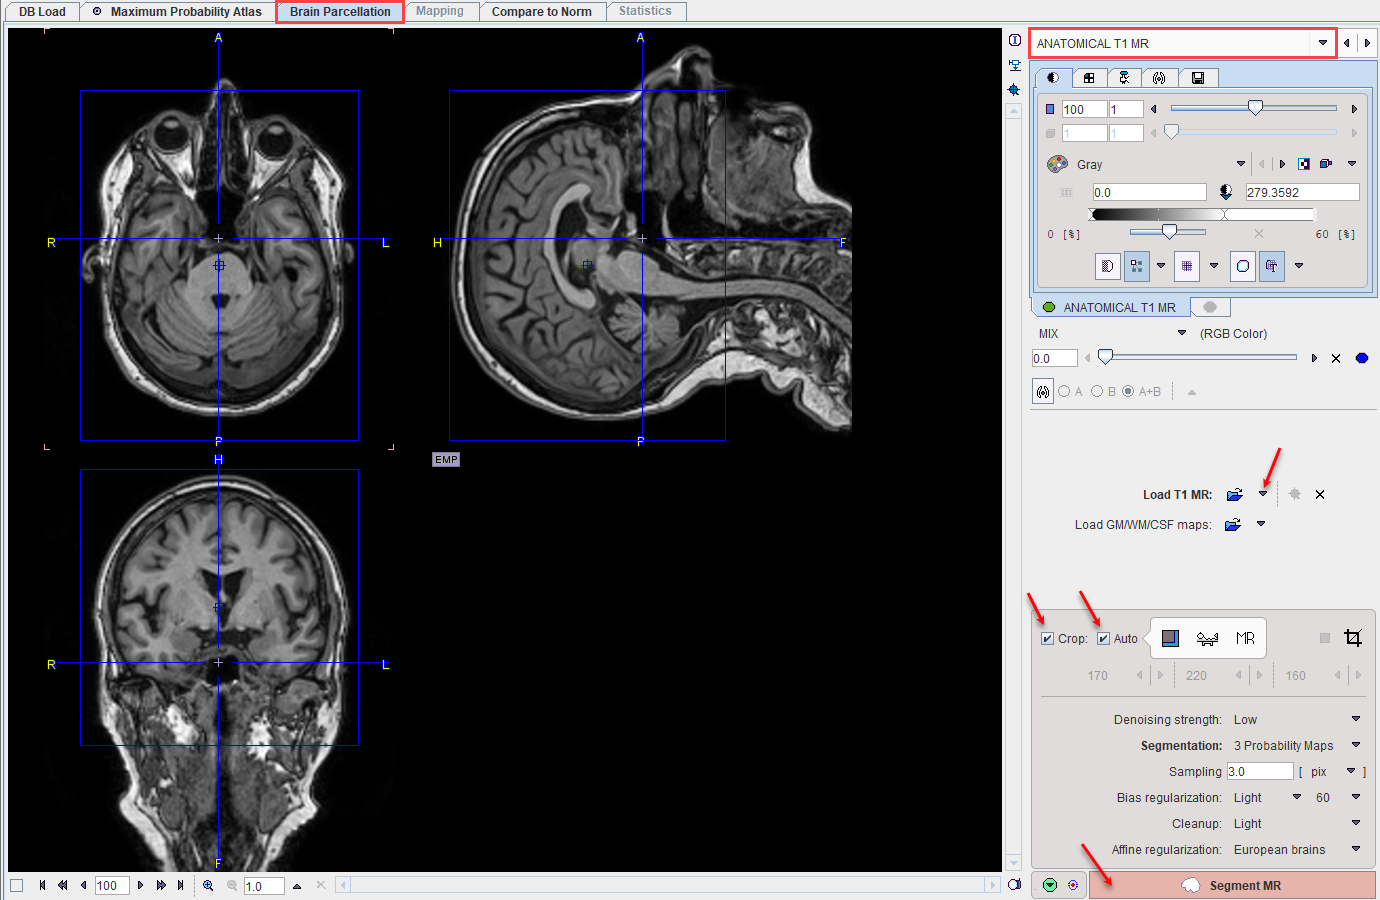Click the Segment MR button
1380x900 pixels.
(1233, 885)
